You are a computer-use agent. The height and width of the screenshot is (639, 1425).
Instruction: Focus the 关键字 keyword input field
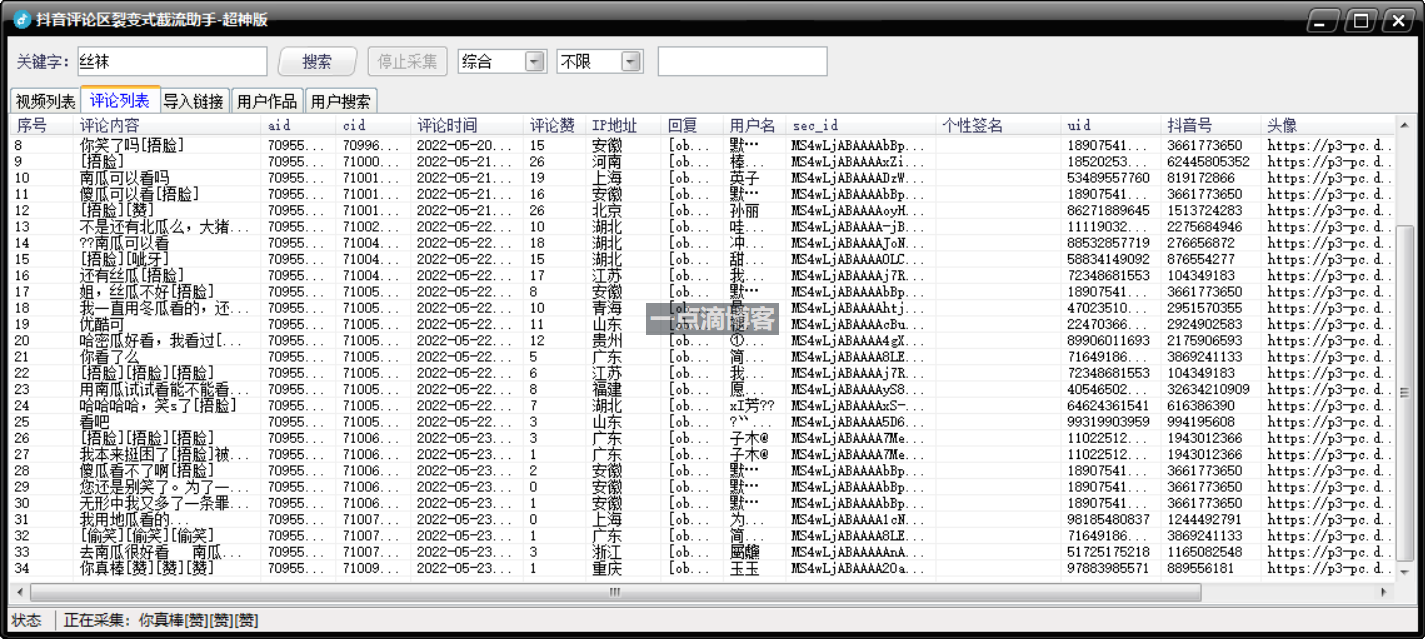(x=172, y=61)
